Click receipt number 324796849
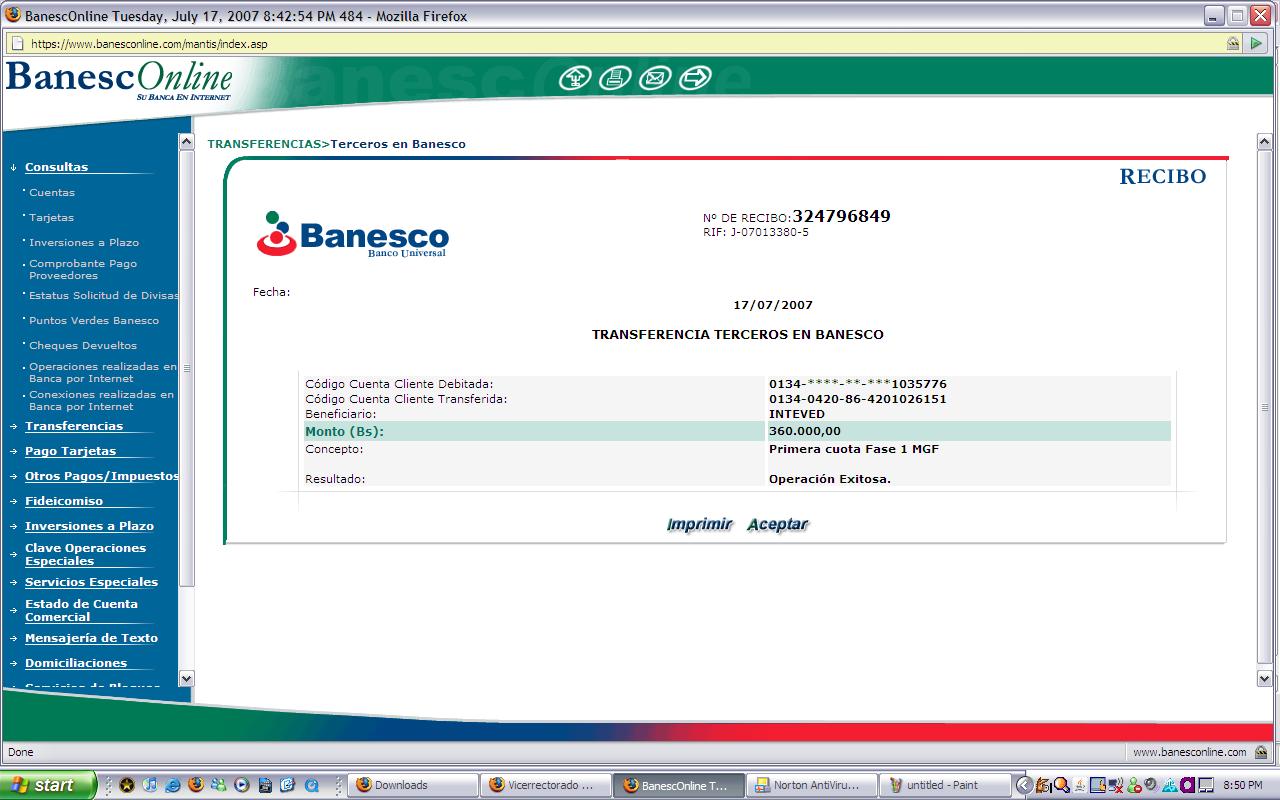The height and width of the screenshot is (800, 1280). [x=841, y=216]
